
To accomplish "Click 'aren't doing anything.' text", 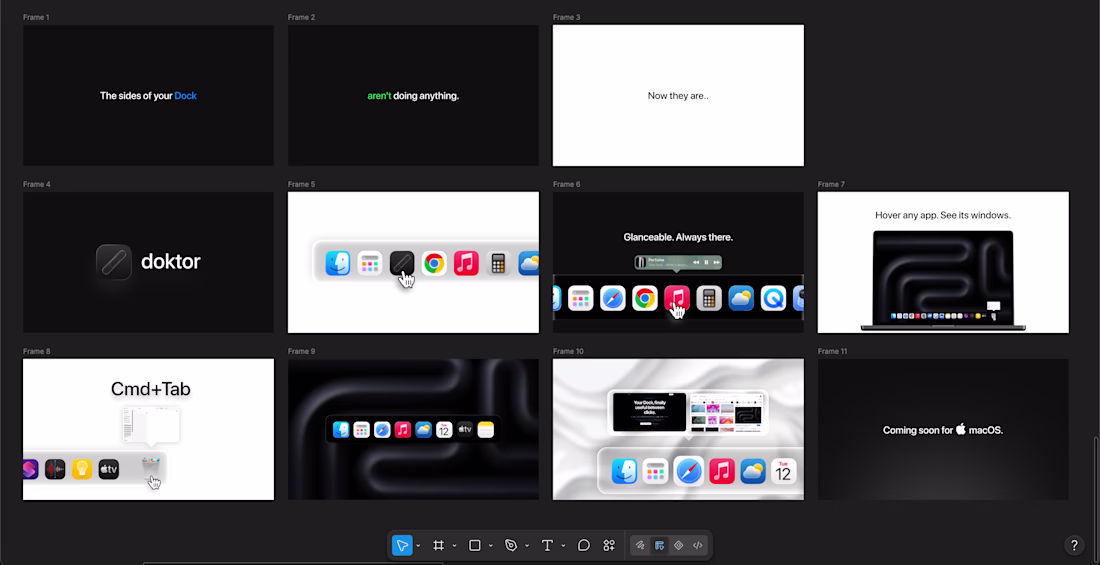I will (x=413, y=95).
